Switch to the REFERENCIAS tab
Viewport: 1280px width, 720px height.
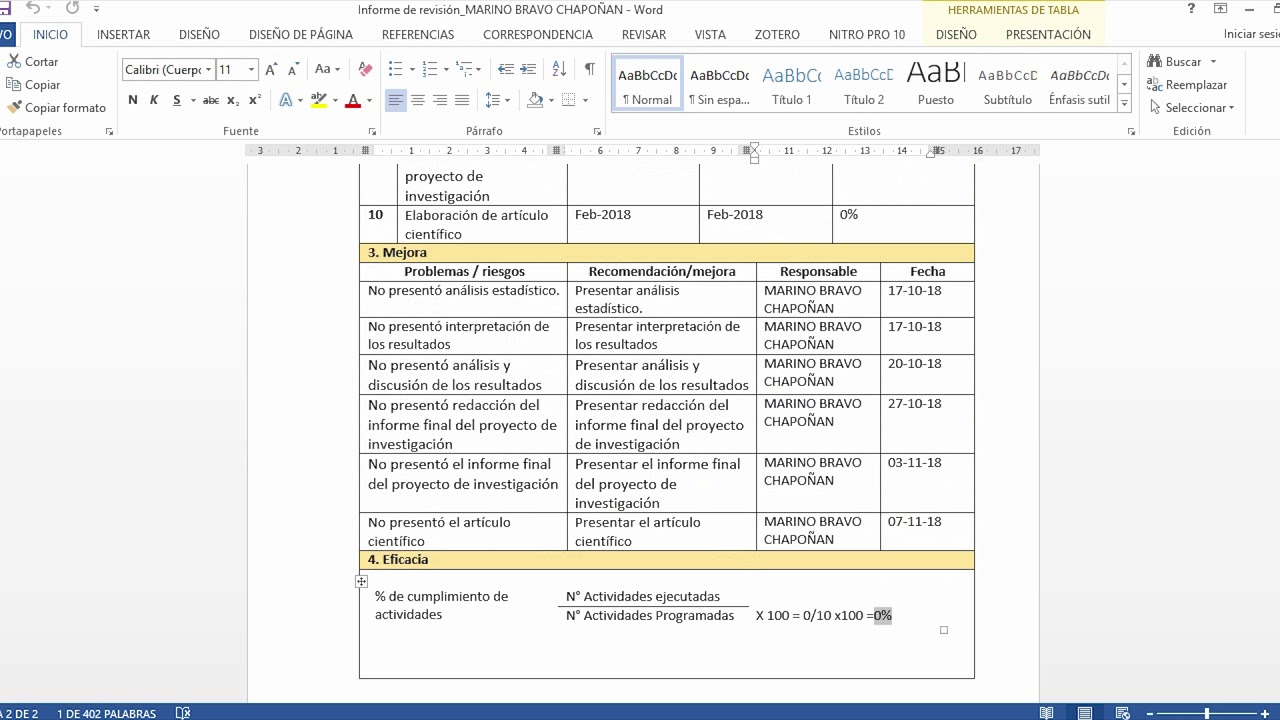(x=418, y=34)
